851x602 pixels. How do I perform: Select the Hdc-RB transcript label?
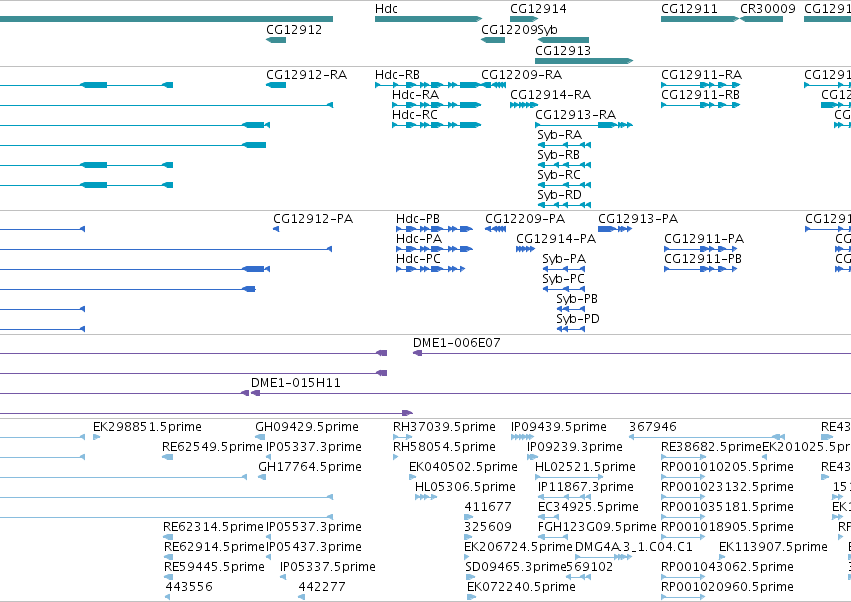pos(397,74)
